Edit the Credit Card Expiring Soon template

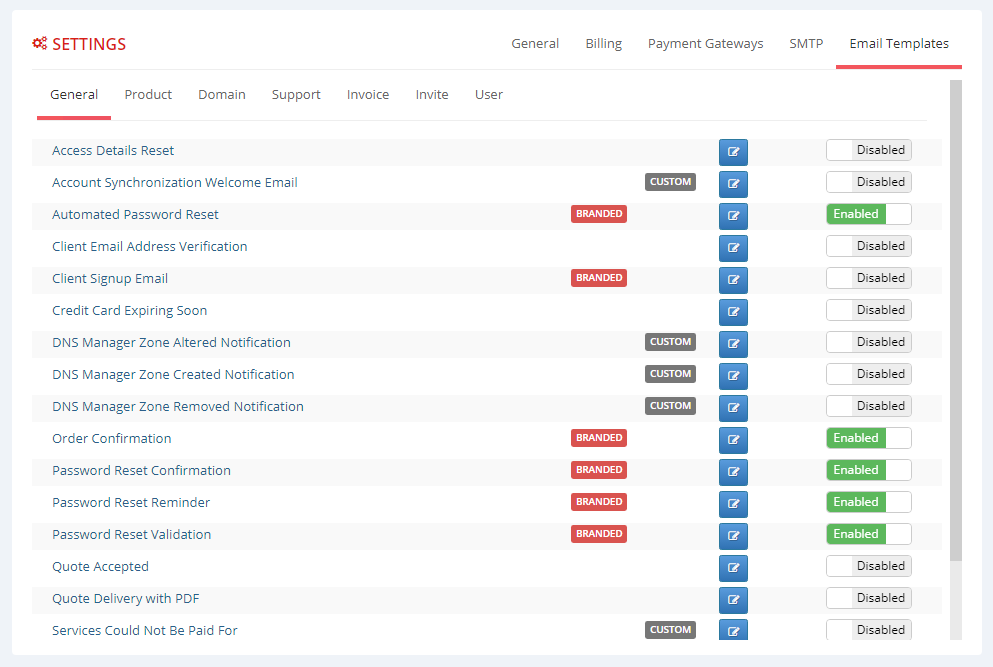click(733, 312)
